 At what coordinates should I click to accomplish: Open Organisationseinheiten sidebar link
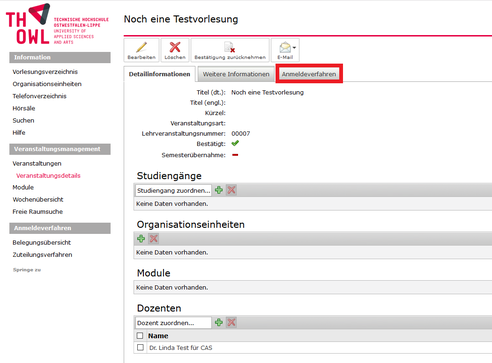point(47,84)
